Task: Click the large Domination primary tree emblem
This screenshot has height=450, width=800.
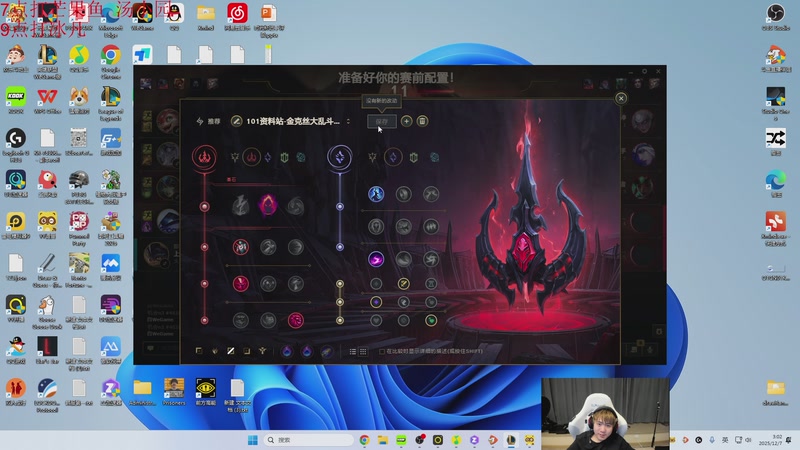Action: (204, 157)
